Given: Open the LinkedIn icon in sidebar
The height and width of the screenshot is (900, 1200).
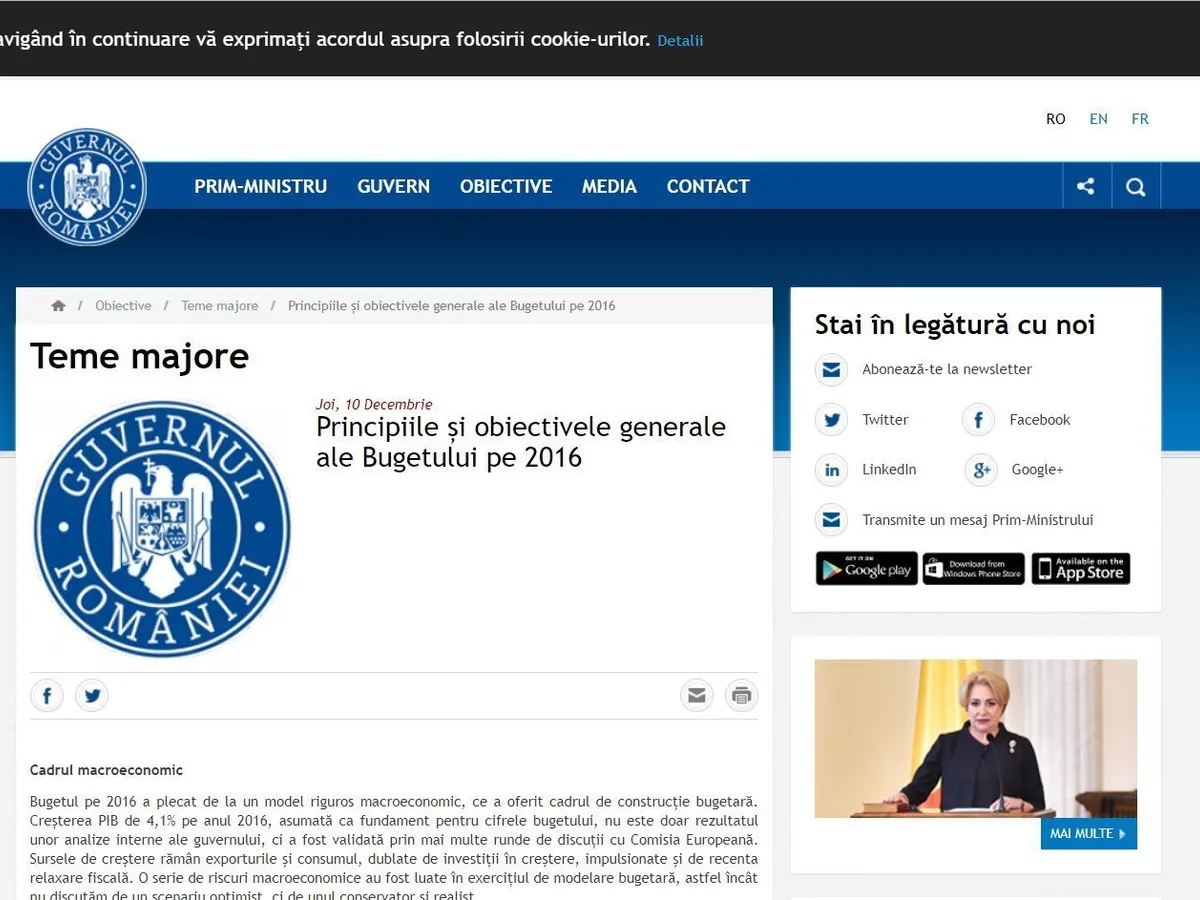Looking at the screenshot, I should 831,470.
